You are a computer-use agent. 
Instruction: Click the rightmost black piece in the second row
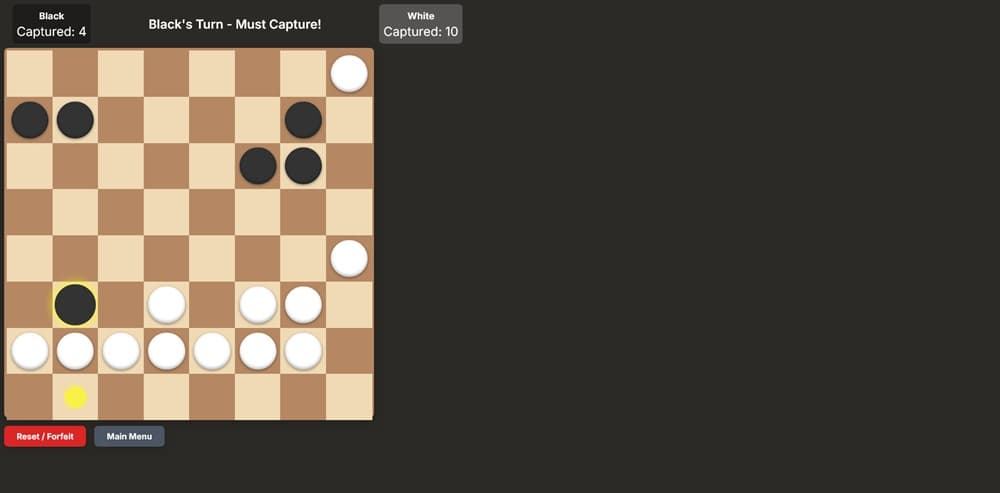point(303,120)
